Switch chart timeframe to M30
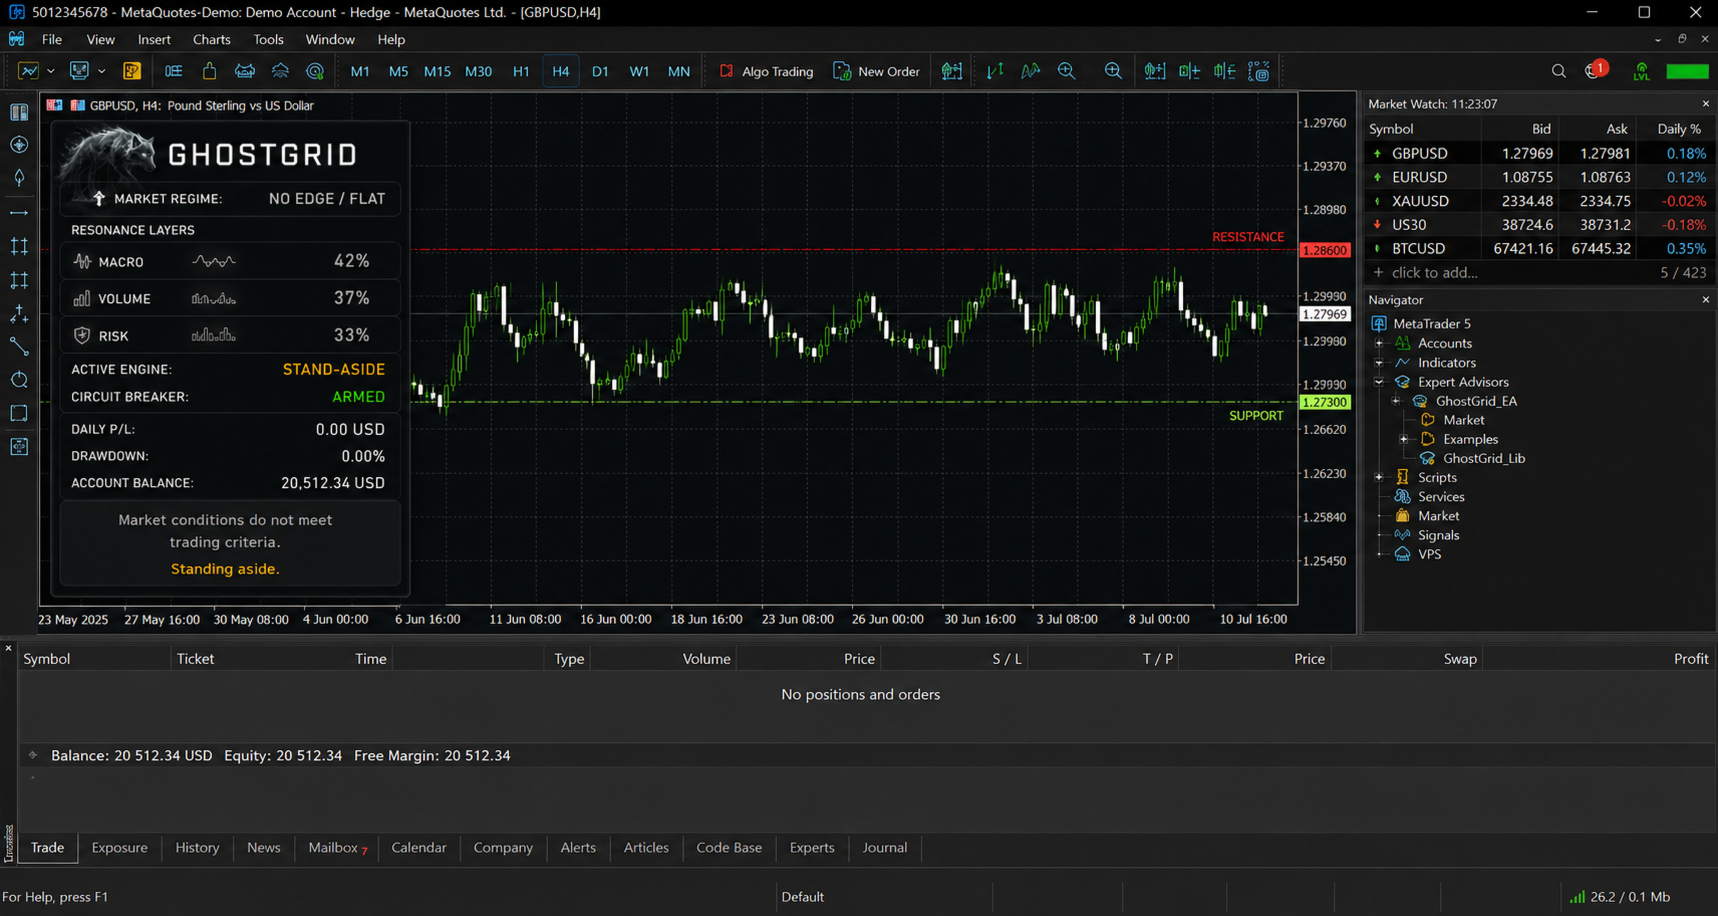Screen dimensions: 1718x916 click(x=478, y=71)
